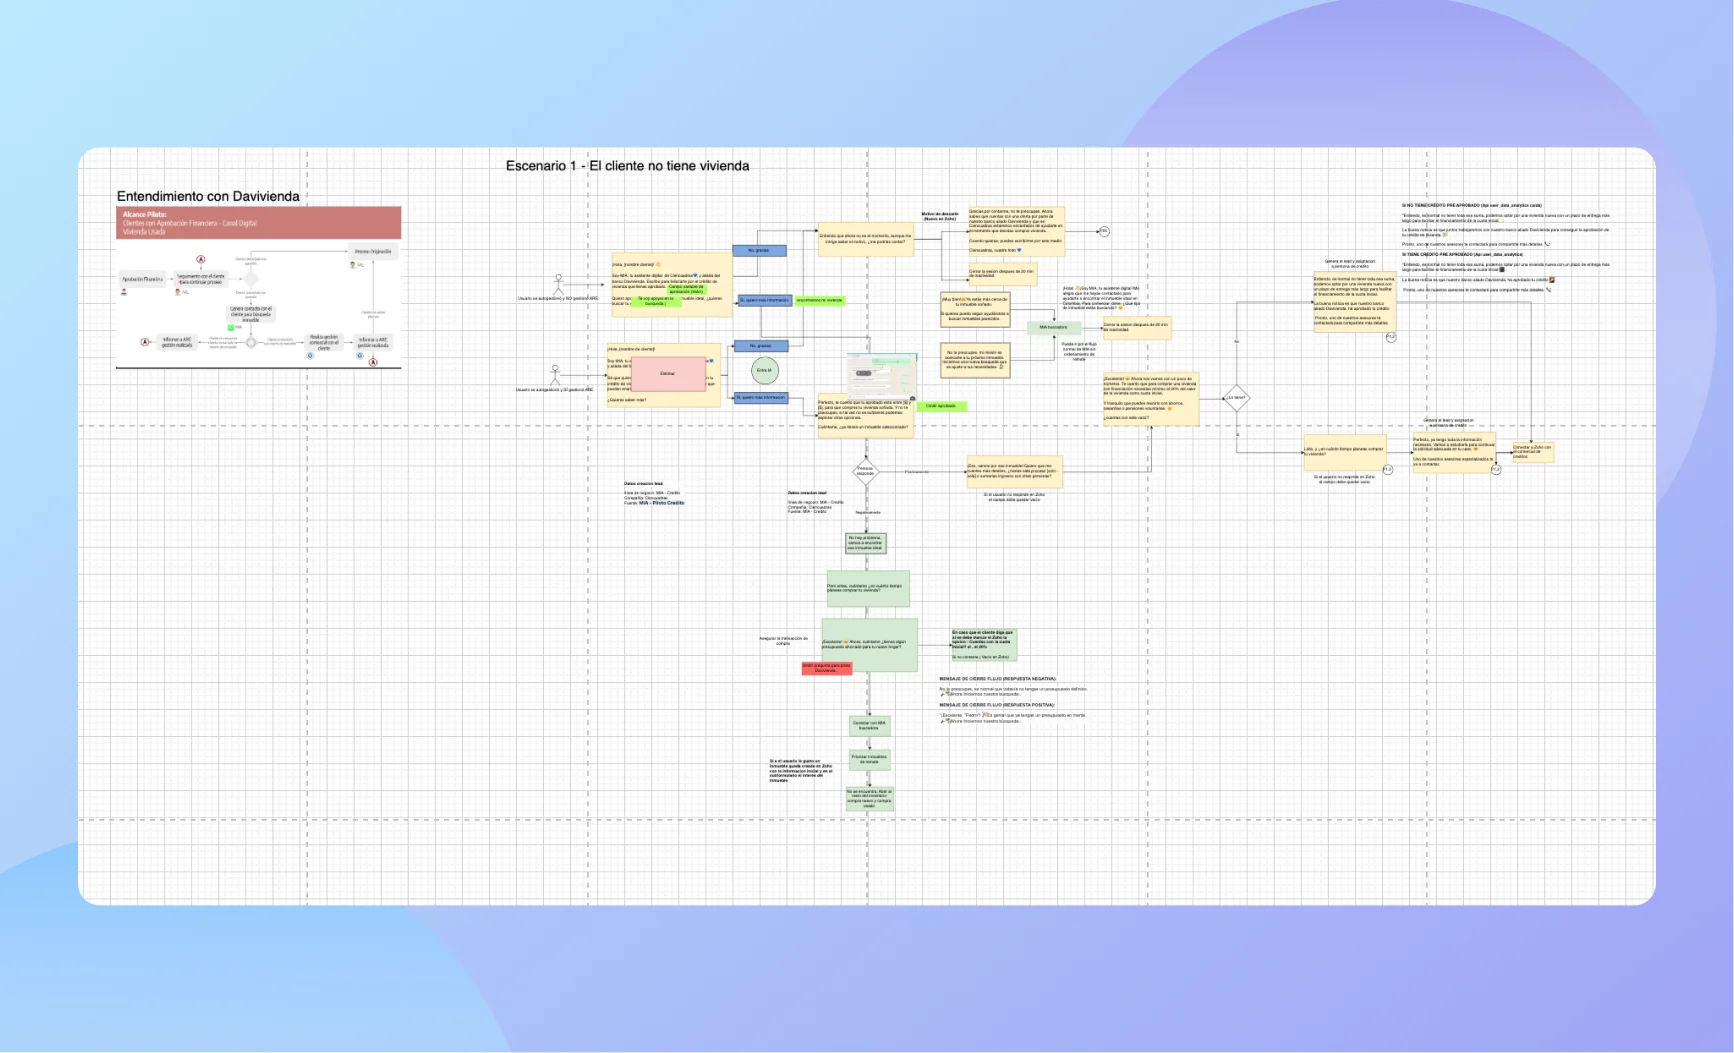Viewport: 1734px width, 1053px height.
Task: Select the "Entendimiento con Davivienda" heading
Action: 208,196
